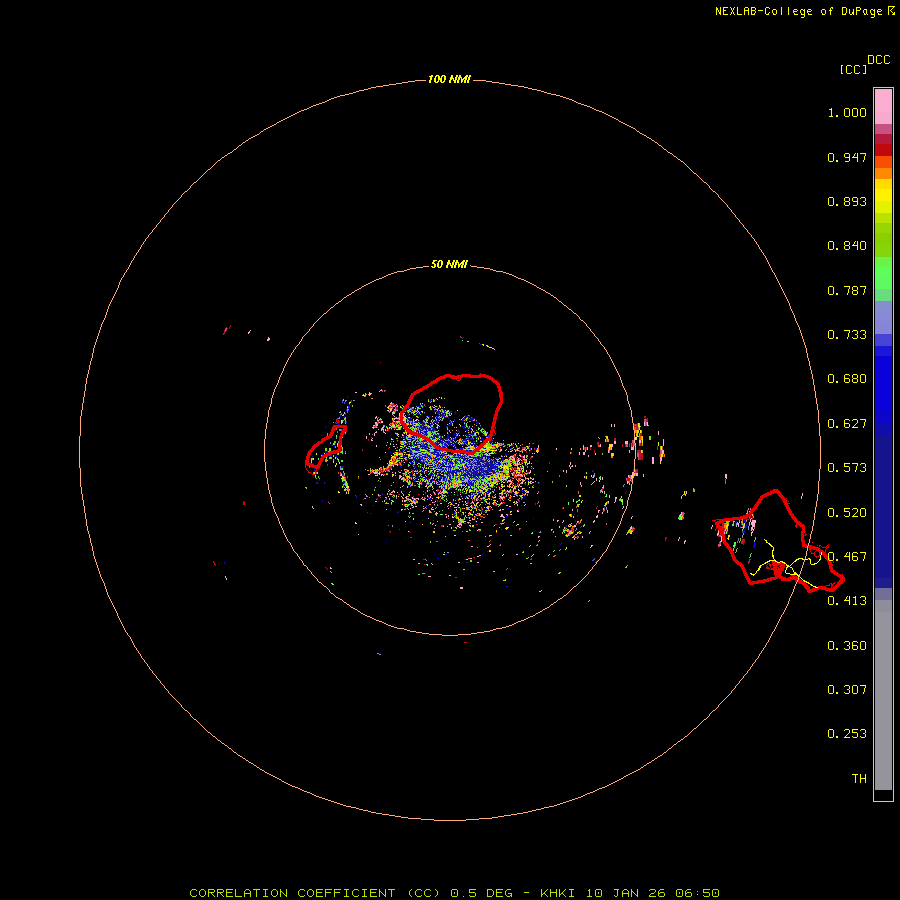This screenshot has width=900, height=900.
Task: Click the small red island outline west of center
Action: (x=325, y=448)
